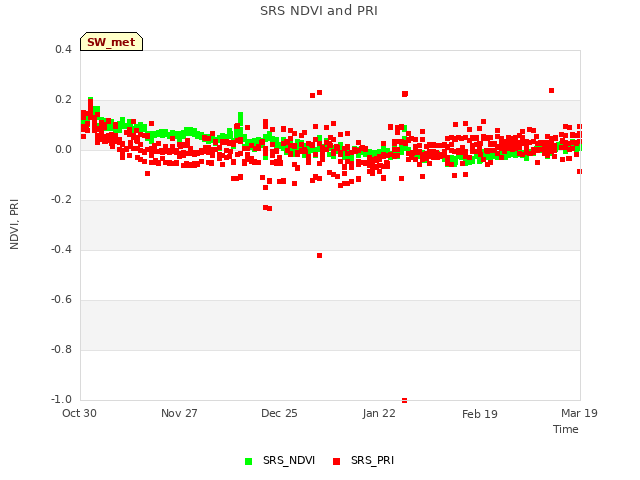
Task: Click the Time x-axis title
Action: coord(566,429)
